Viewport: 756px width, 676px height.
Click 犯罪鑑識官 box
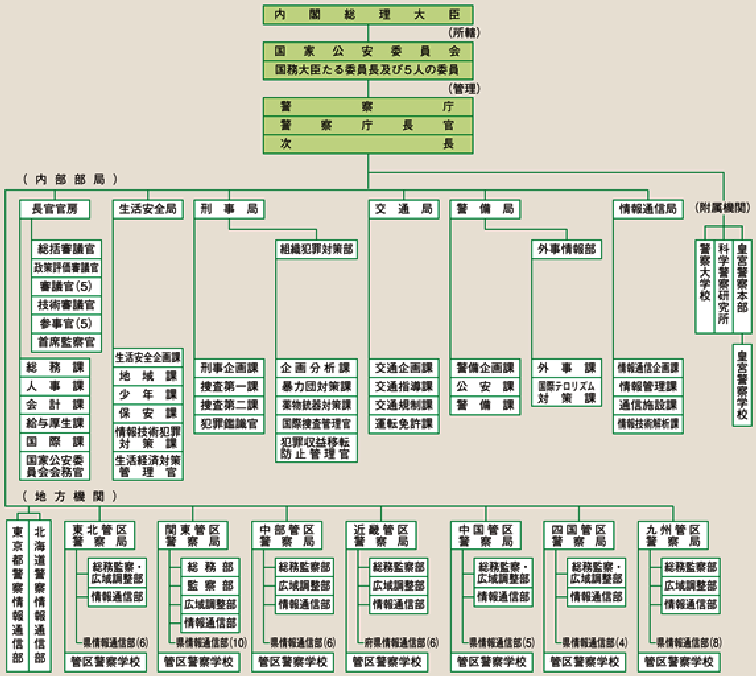(229, 424)
